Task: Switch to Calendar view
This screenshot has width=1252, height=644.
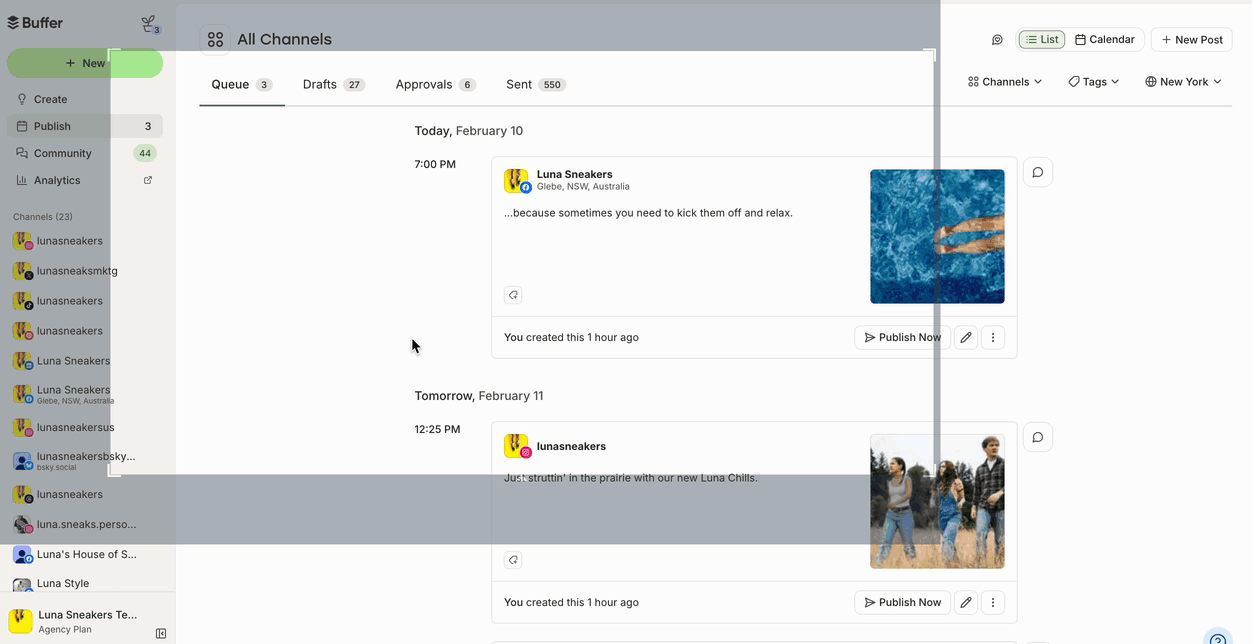Action: coord(1105,40)
